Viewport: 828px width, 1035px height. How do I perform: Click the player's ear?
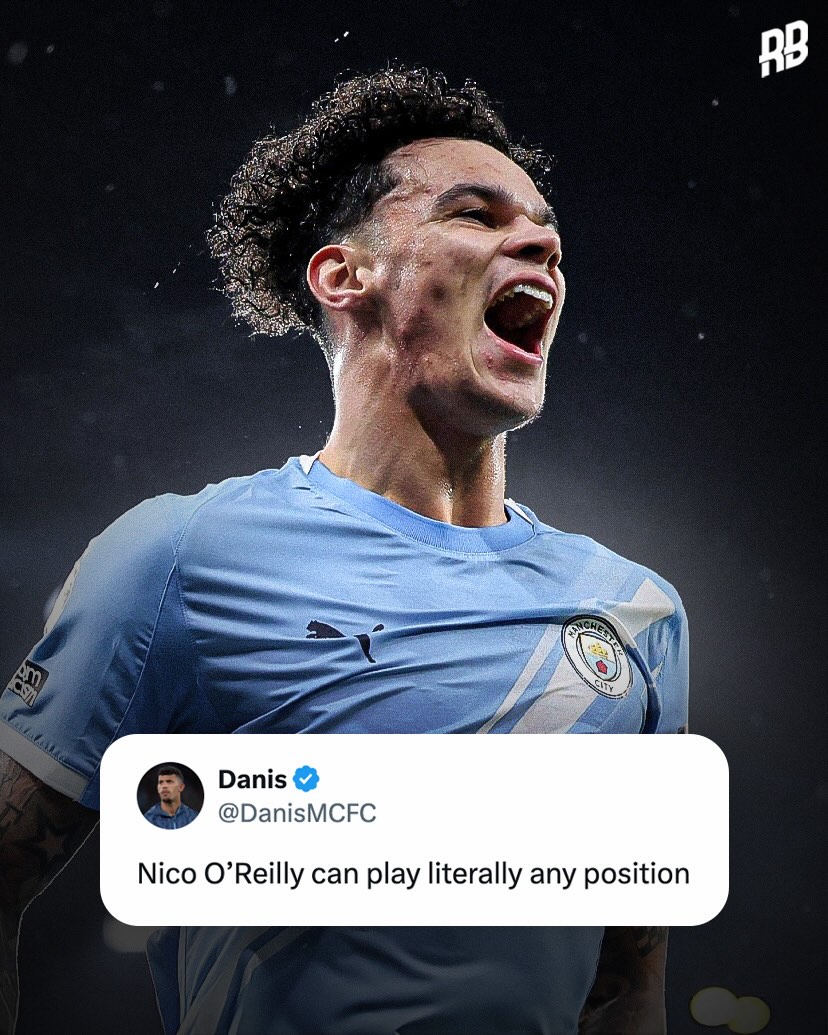(x=333, y=281)
